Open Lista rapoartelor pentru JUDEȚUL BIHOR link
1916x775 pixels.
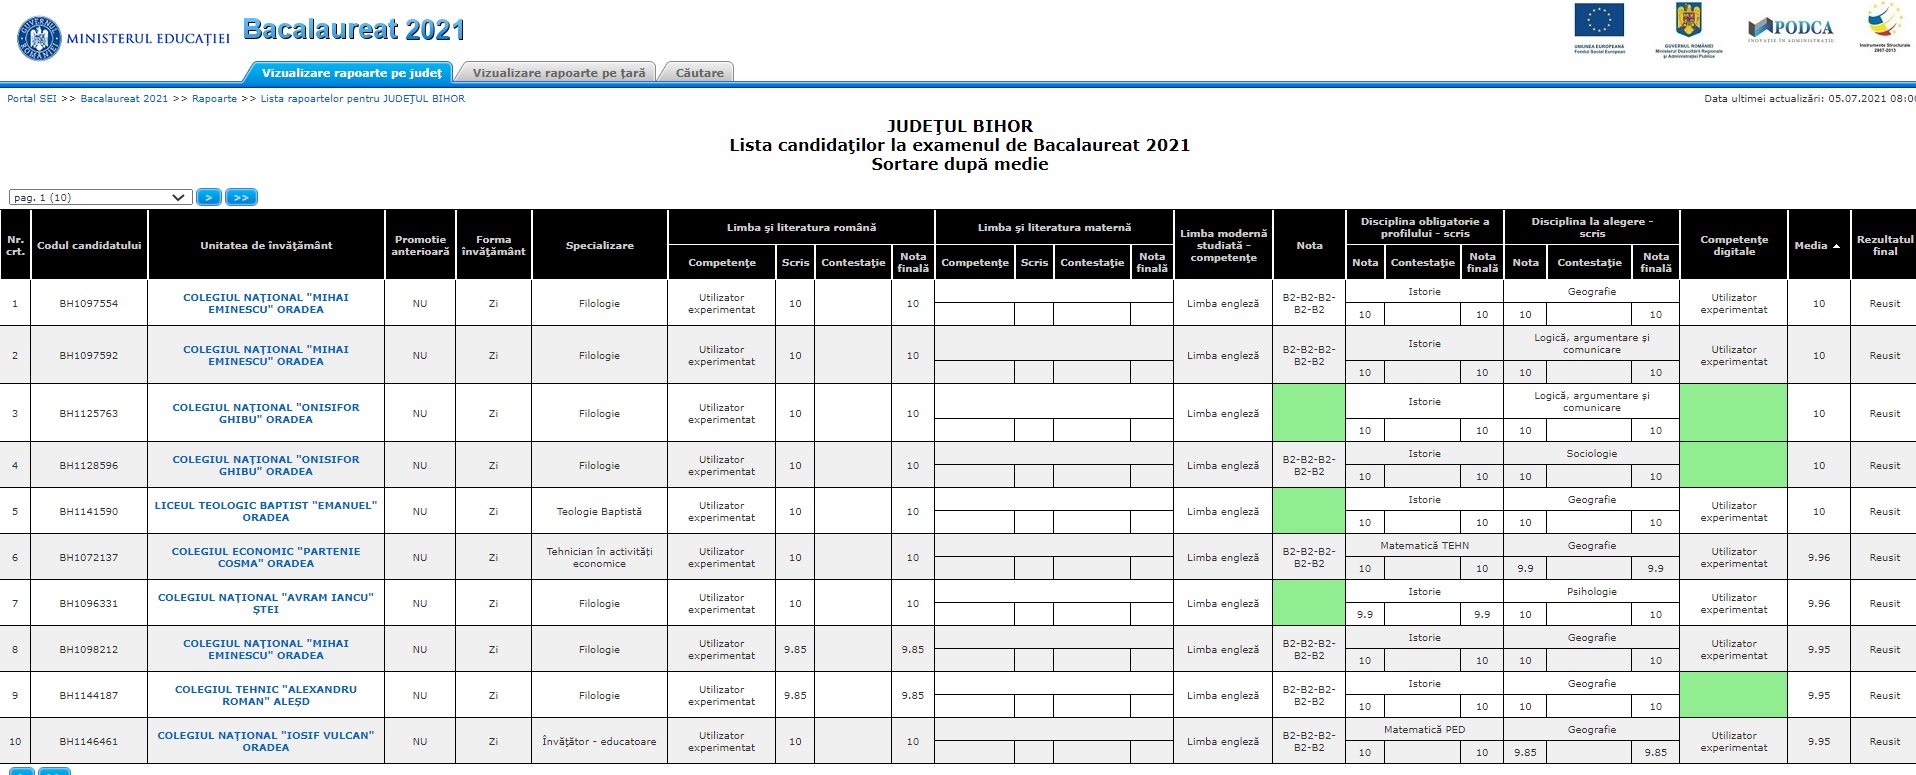pyautogui.click(x=362, y=99)
